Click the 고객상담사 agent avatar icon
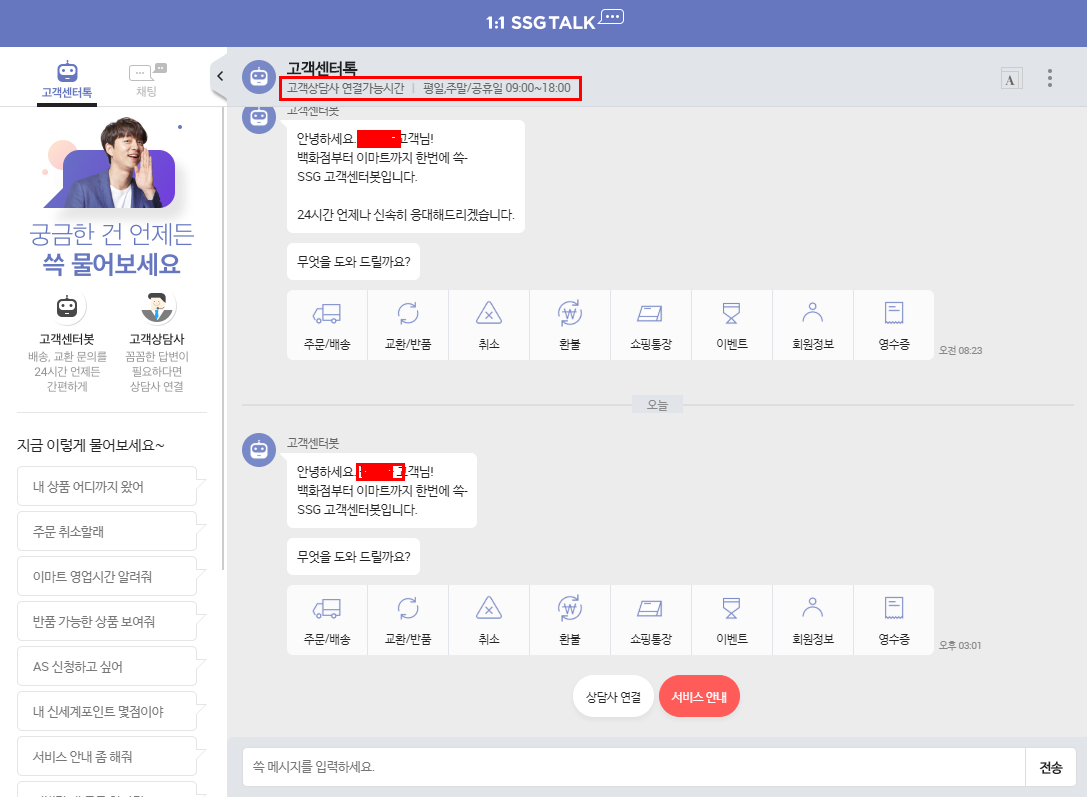Screen dimensions: 1087x797 pyautogui.click(x=157, y=307)
